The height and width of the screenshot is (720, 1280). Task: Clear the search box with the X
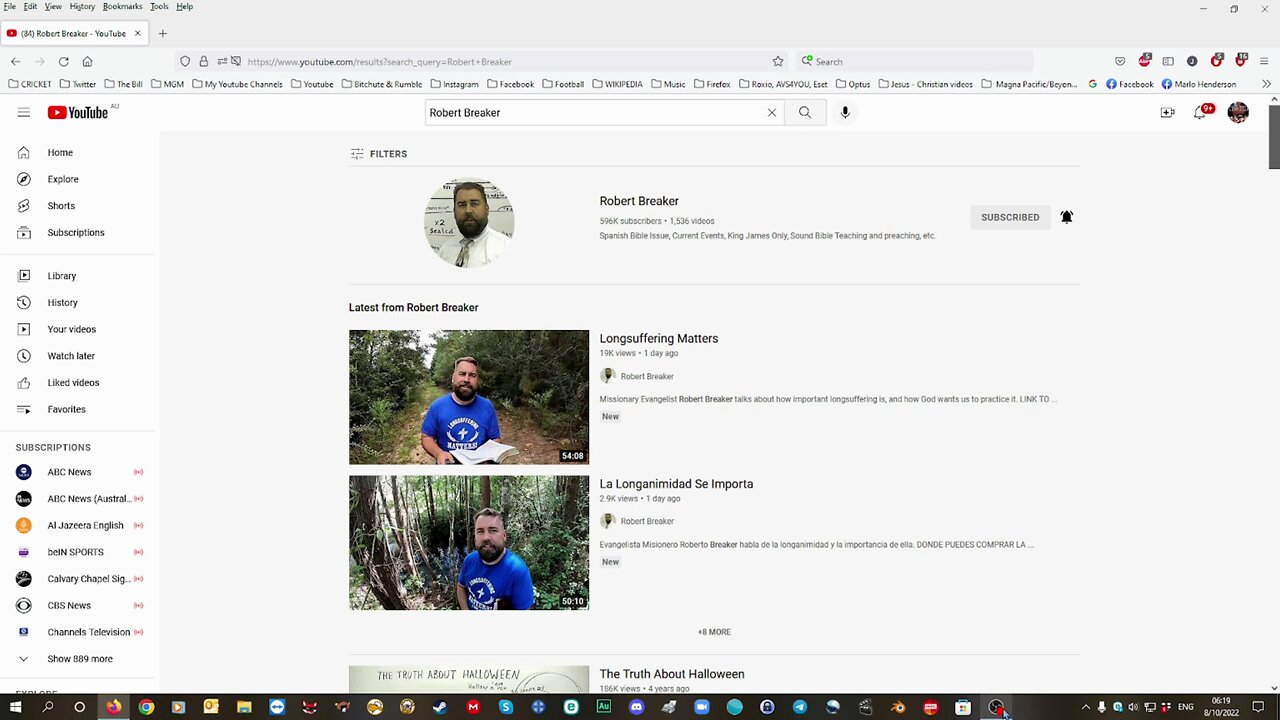[772, 113]
